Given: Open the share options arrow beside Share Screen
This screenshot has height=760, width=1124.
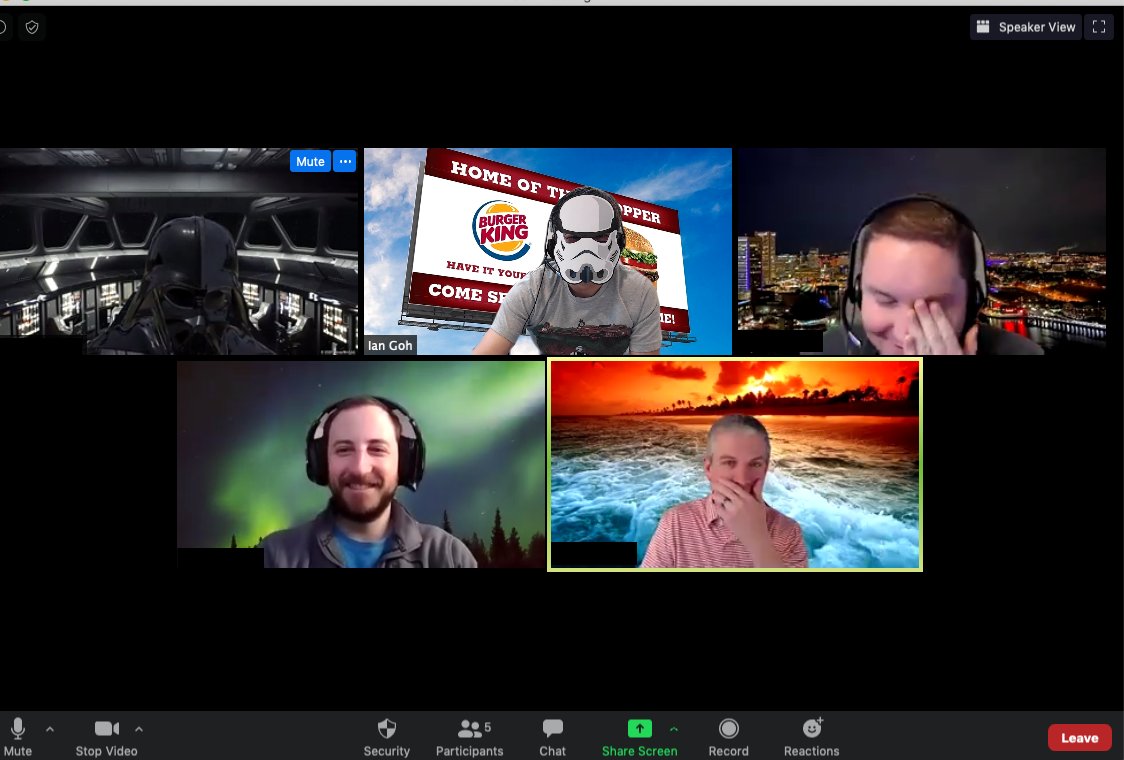Looking at the screenshot, I should pos(673,729).
